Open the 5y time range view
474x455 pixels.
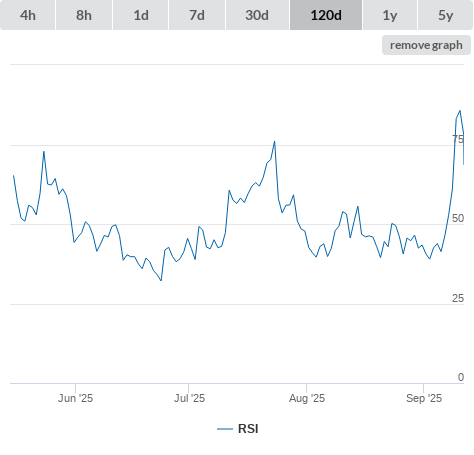pos(446,15)
